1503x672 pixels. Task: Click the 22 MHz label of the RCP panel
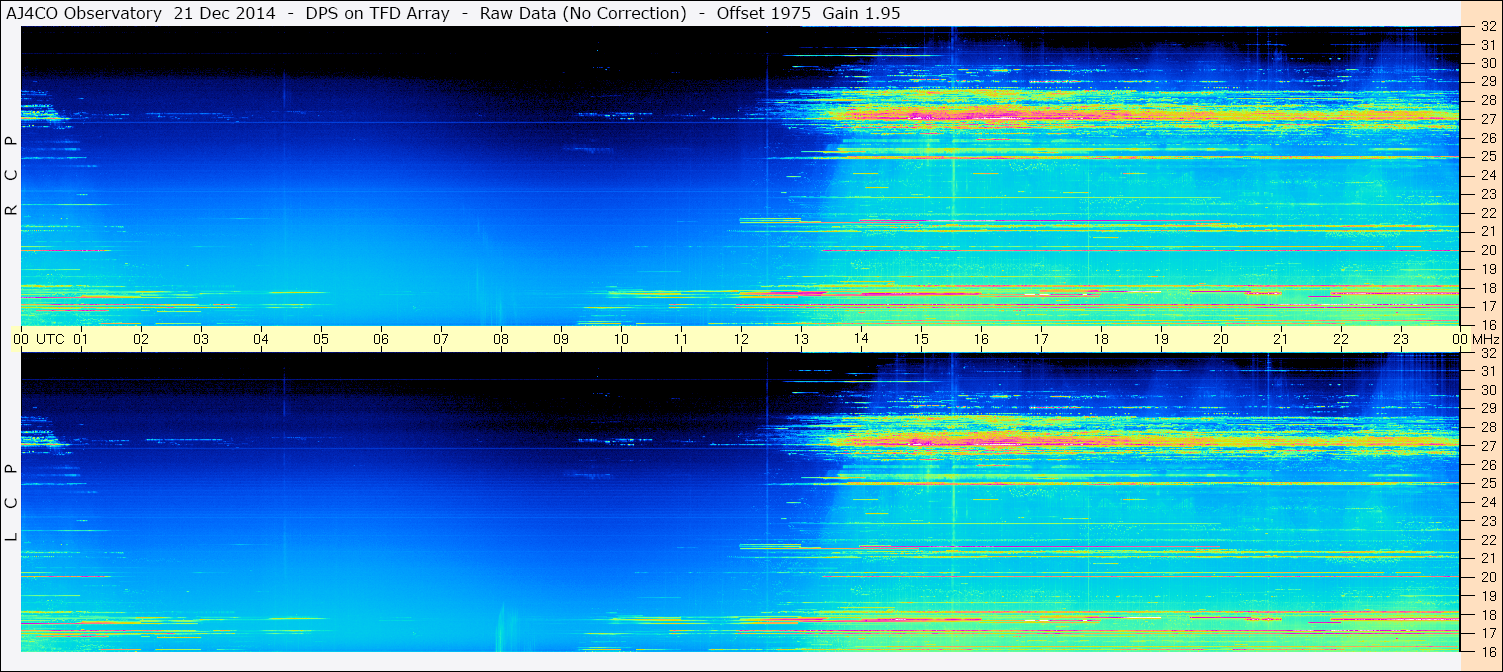pyautogui.click(x=1487, y=212)
